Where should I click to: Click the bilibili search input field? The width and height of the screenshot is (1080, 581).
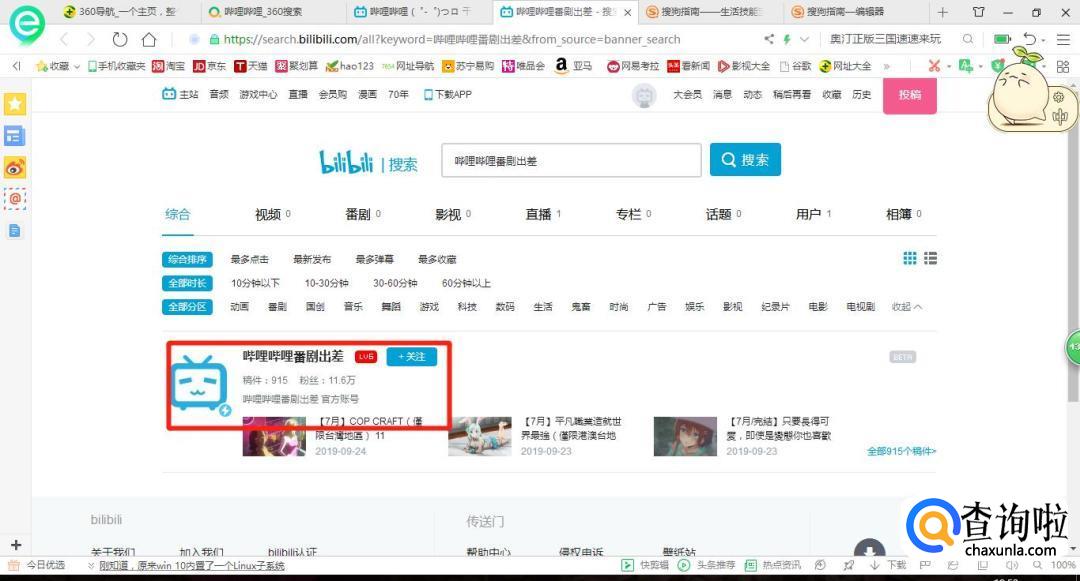pos(571,160)
